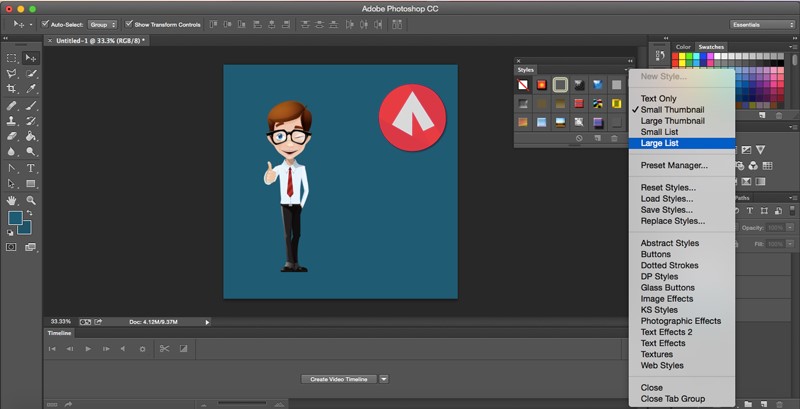
Task: Select the Pen tool
Action: [x=11, y=168]
